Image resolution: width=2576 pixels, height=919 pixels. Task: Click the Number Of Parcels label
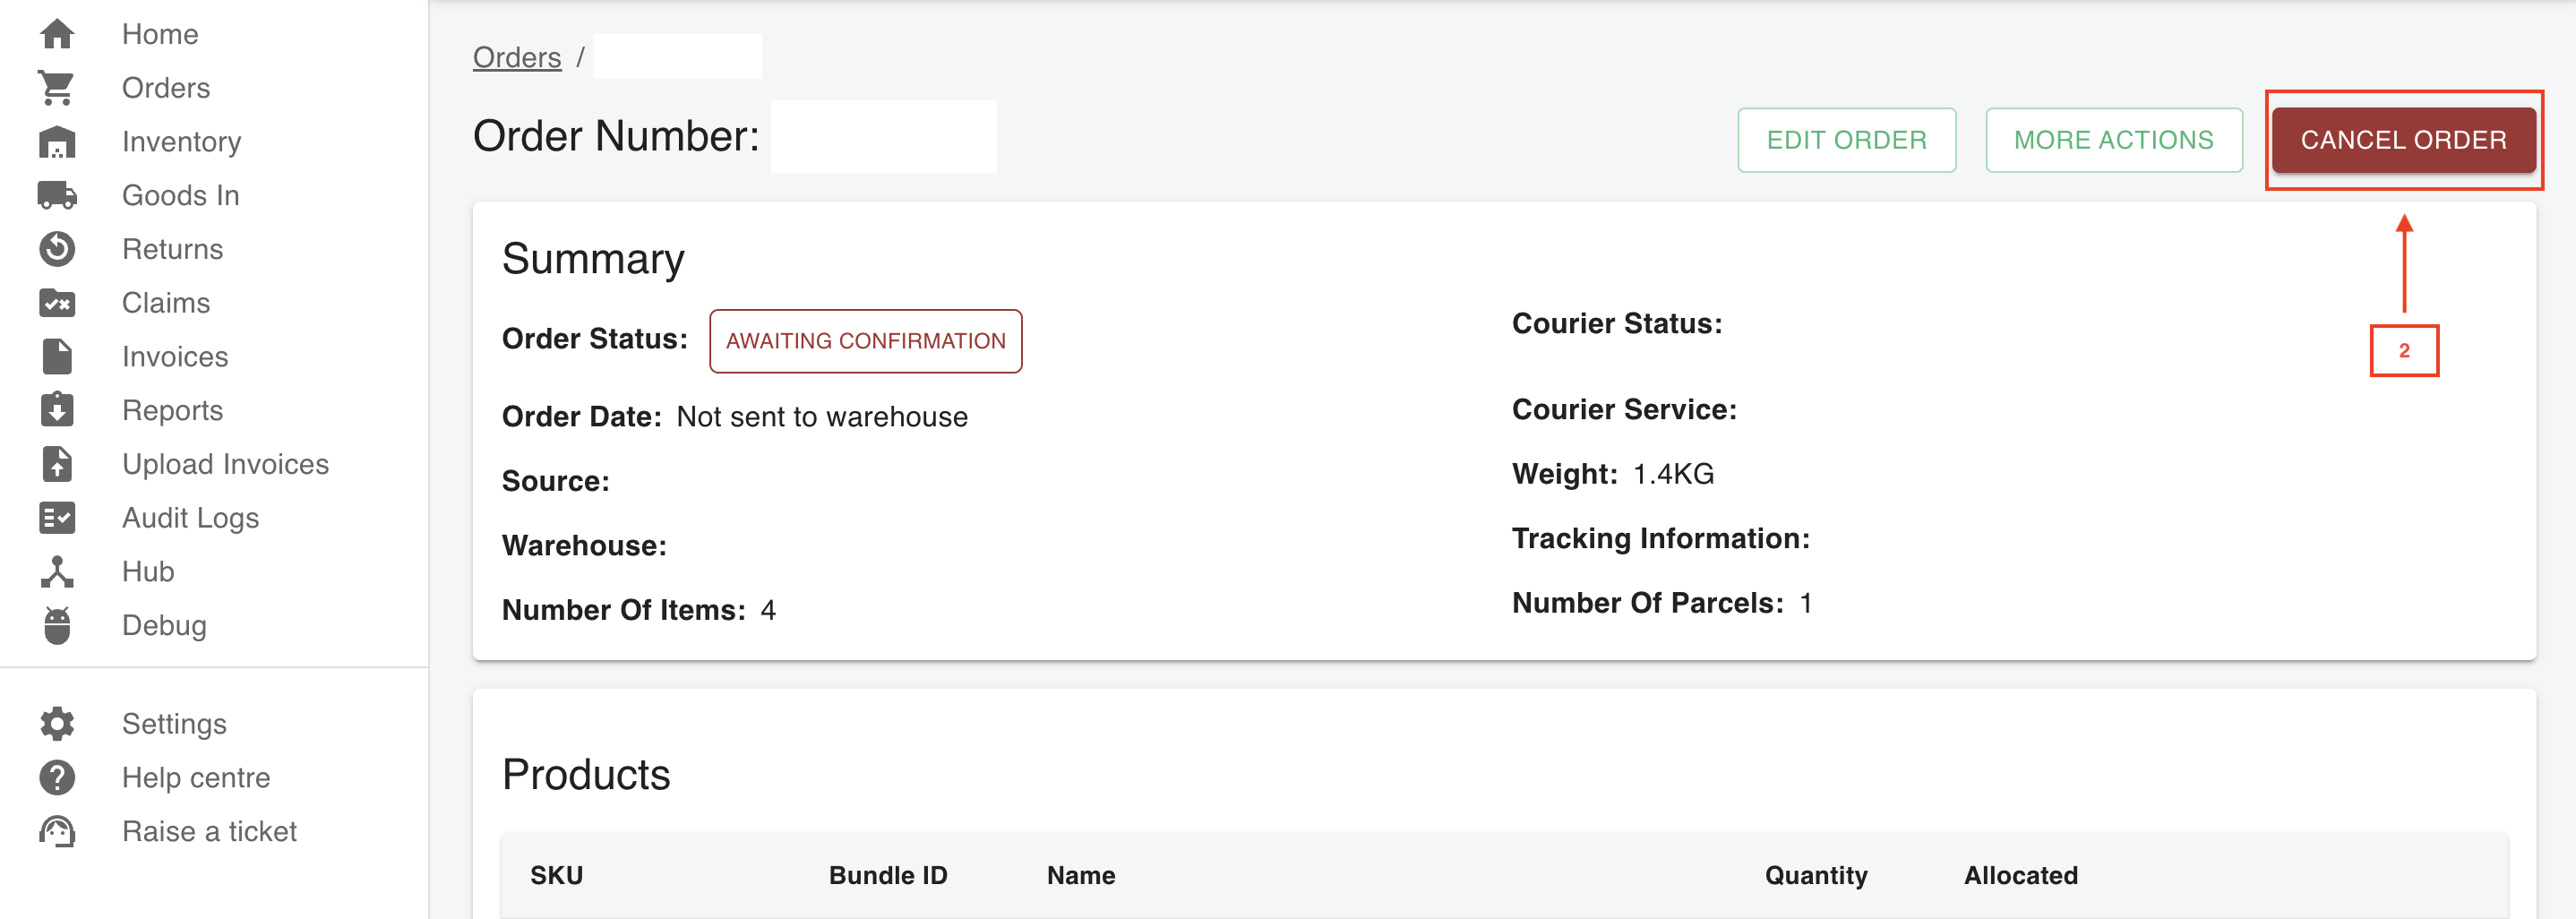point(1648,603)
